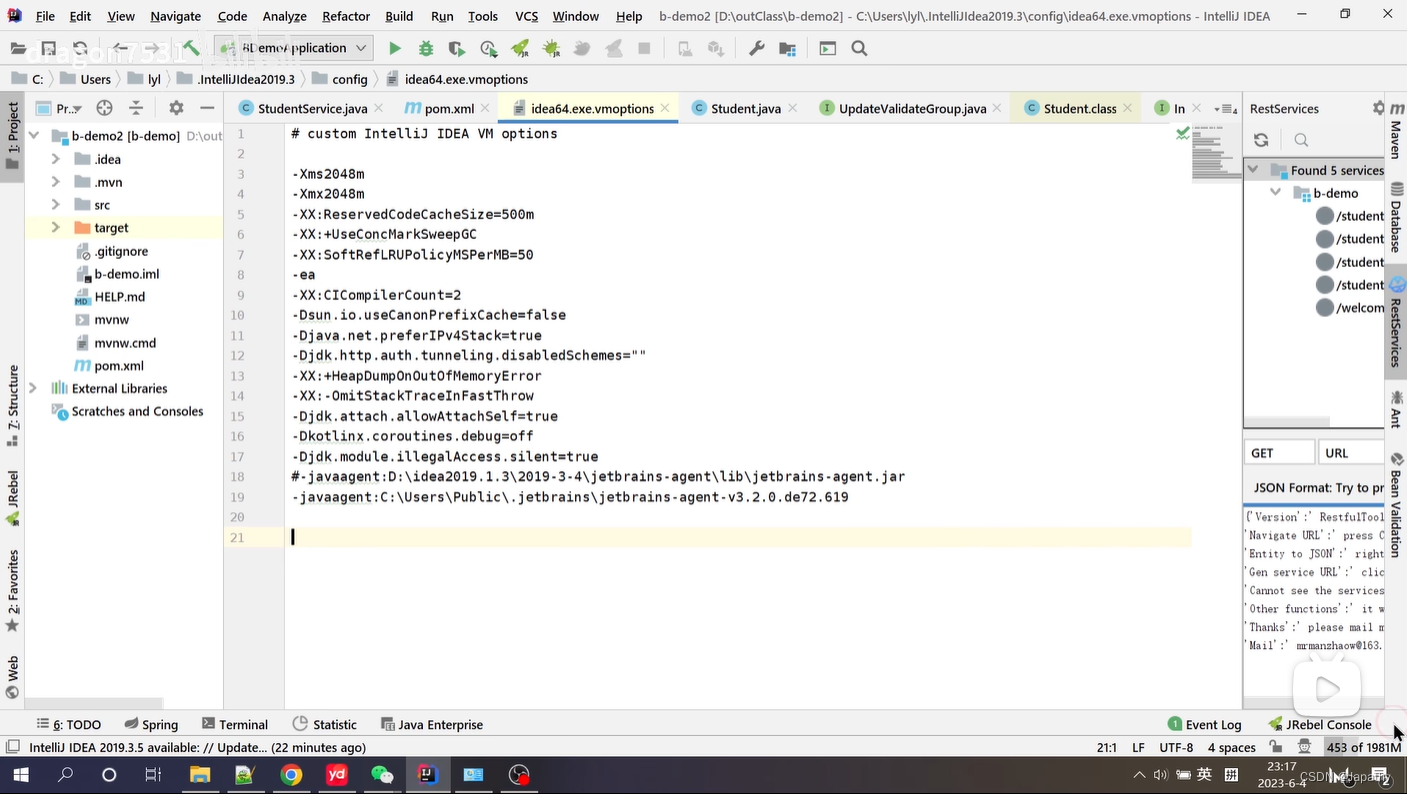Click the green inspection checkmark in editor

pos(1183,133)
